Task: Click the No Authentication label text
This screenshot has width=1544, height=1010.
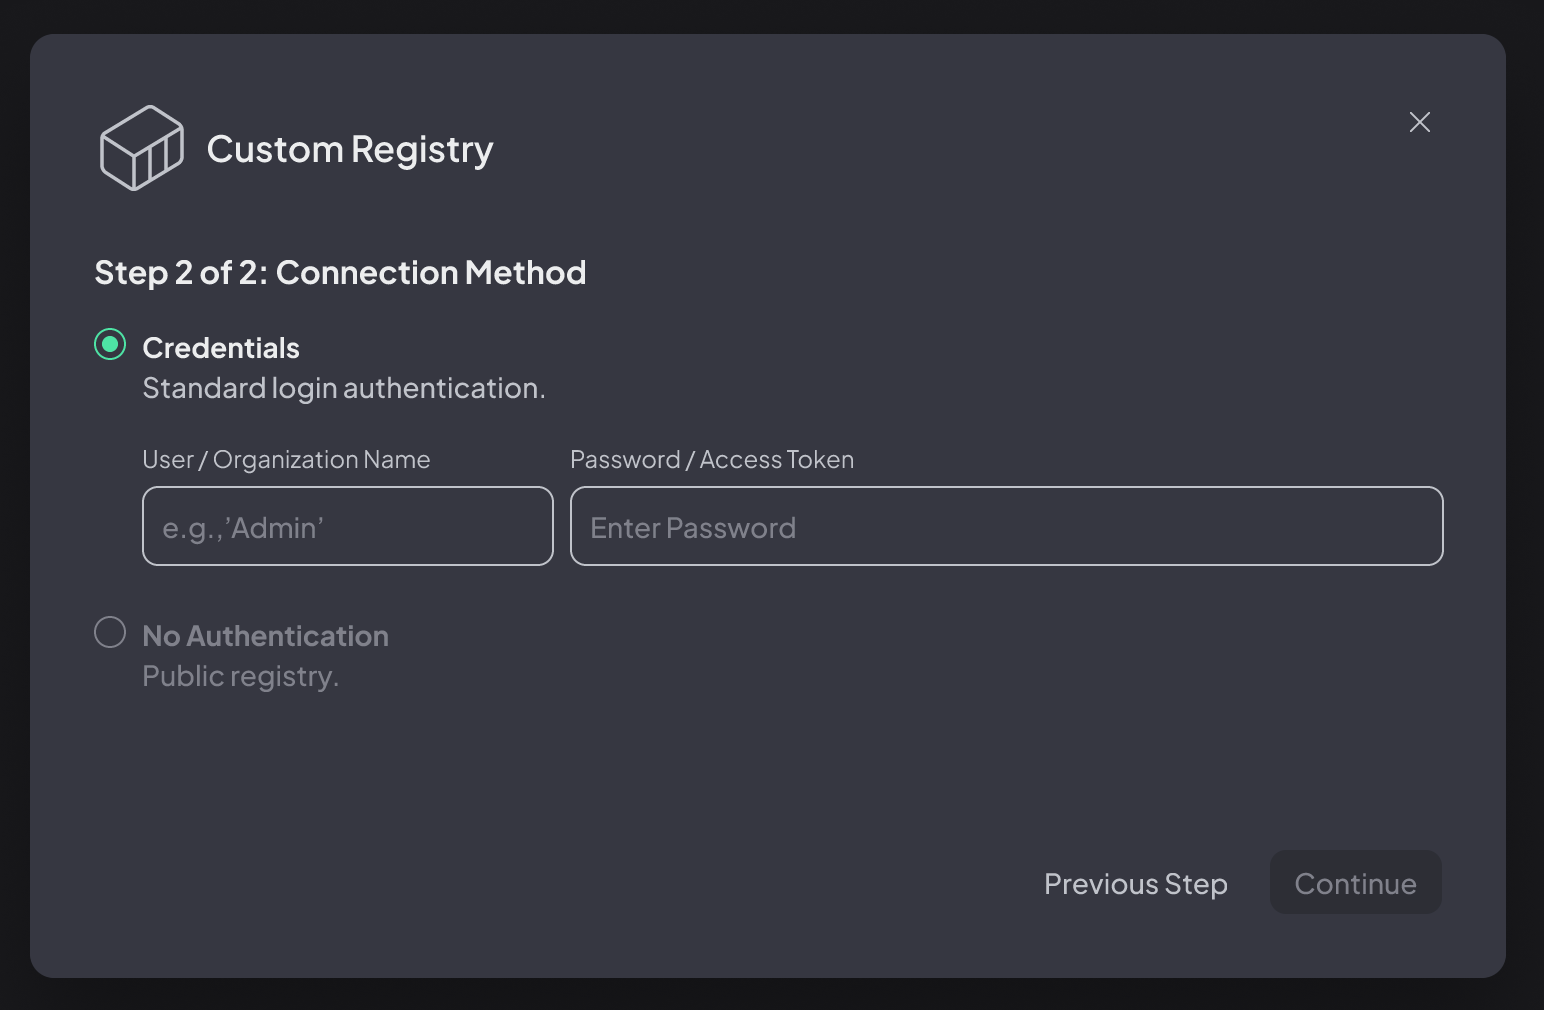Action: pos(265,636)
